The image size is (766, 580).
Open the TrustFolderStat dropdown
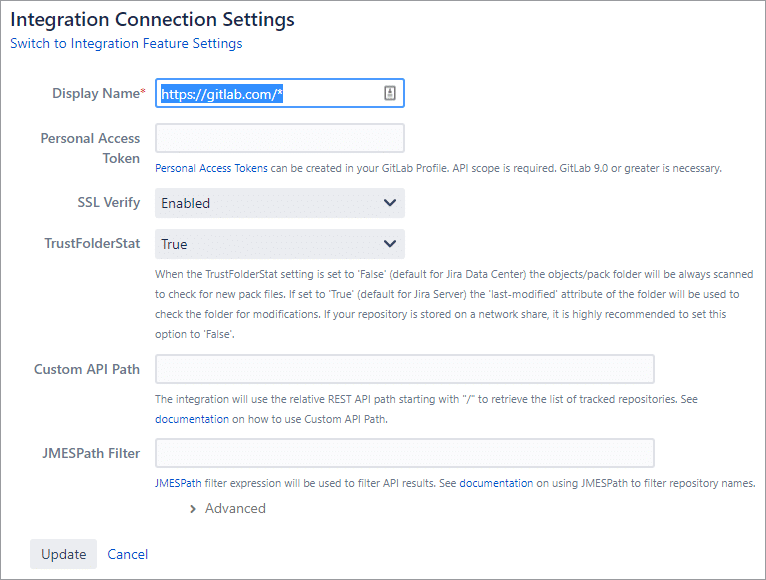pyautogui.click(x=280, y=244)
